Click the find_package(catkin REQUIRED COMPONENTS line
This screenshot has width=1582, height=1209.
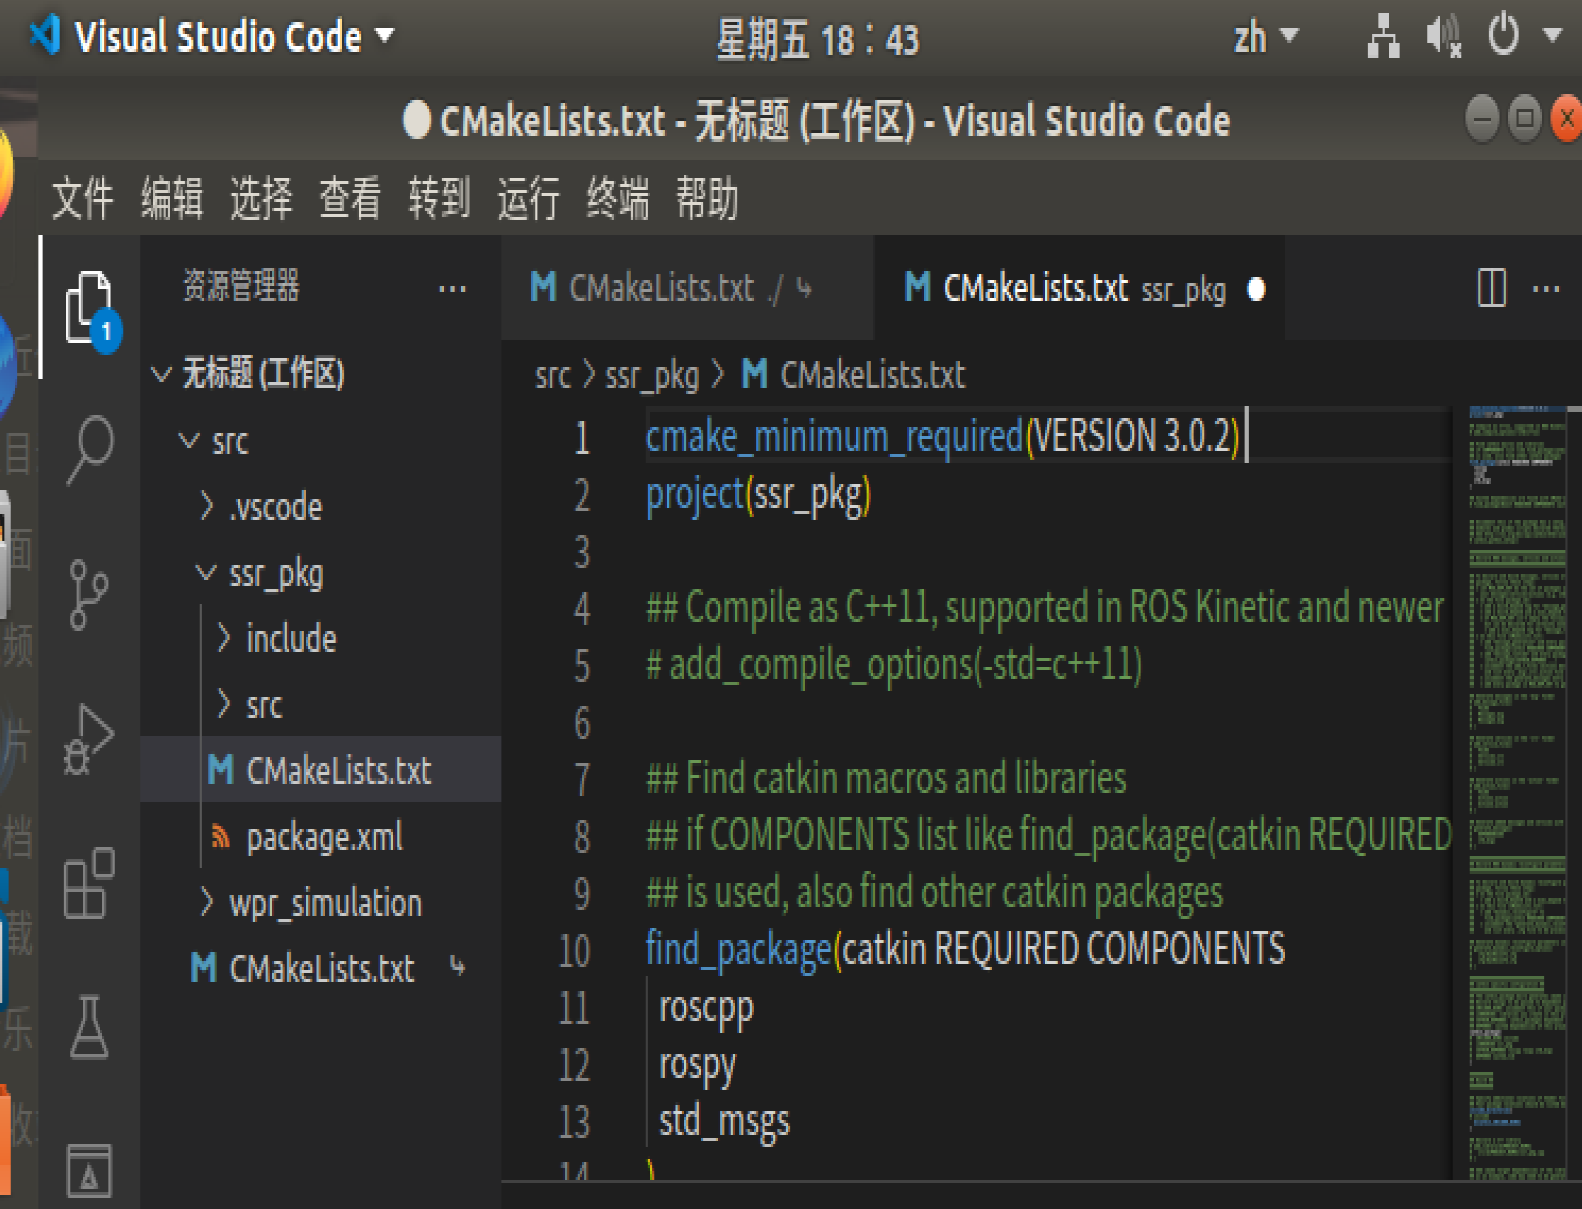965,949
